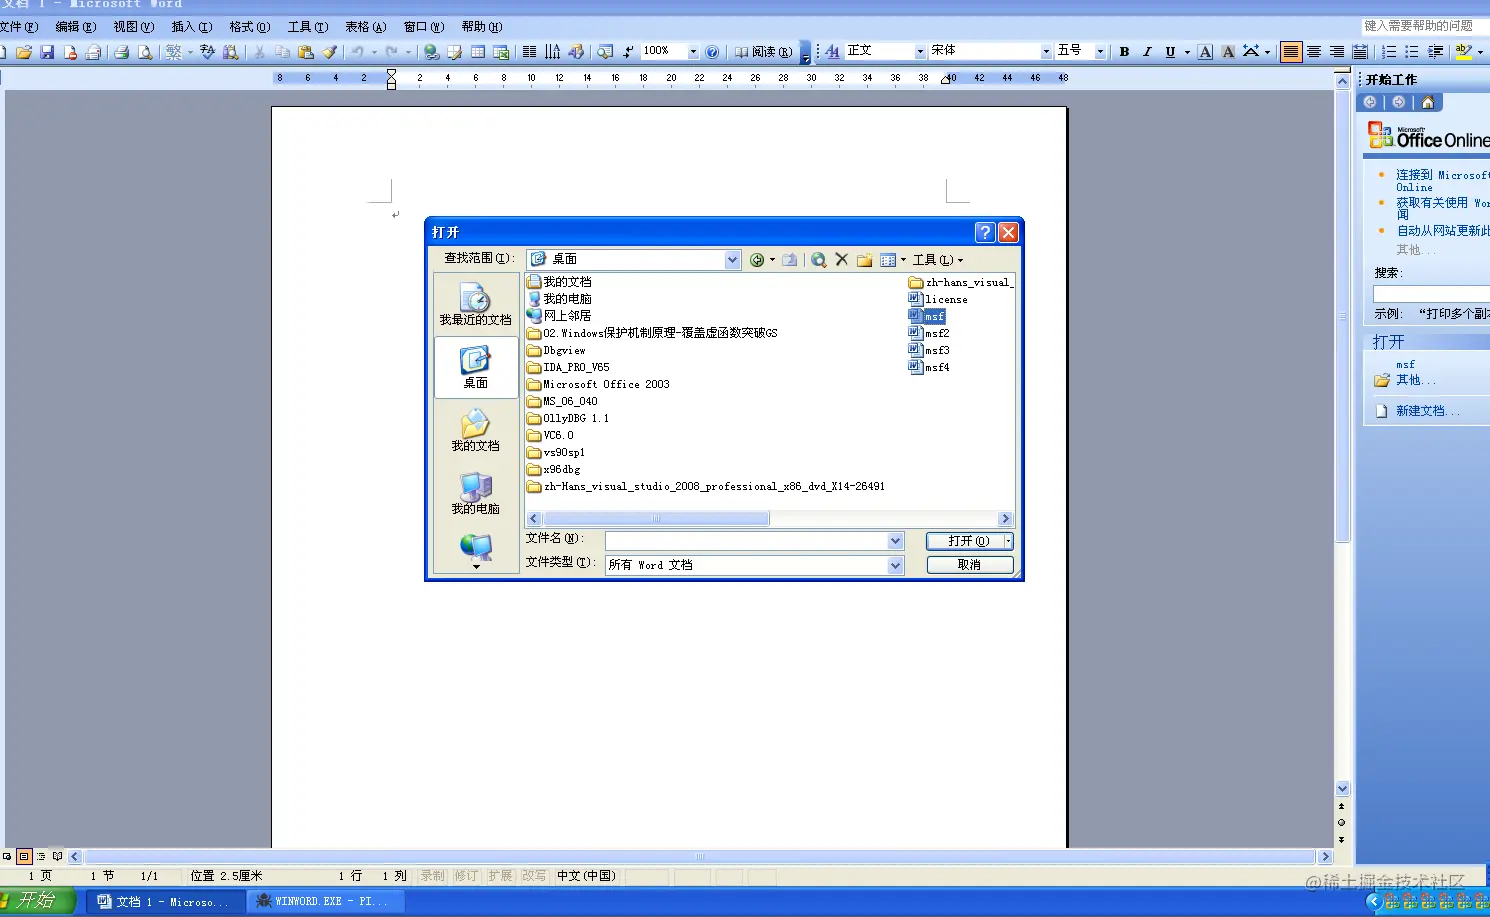
Task: Click the Windows 开始 Start button
Action: [36, 901]
